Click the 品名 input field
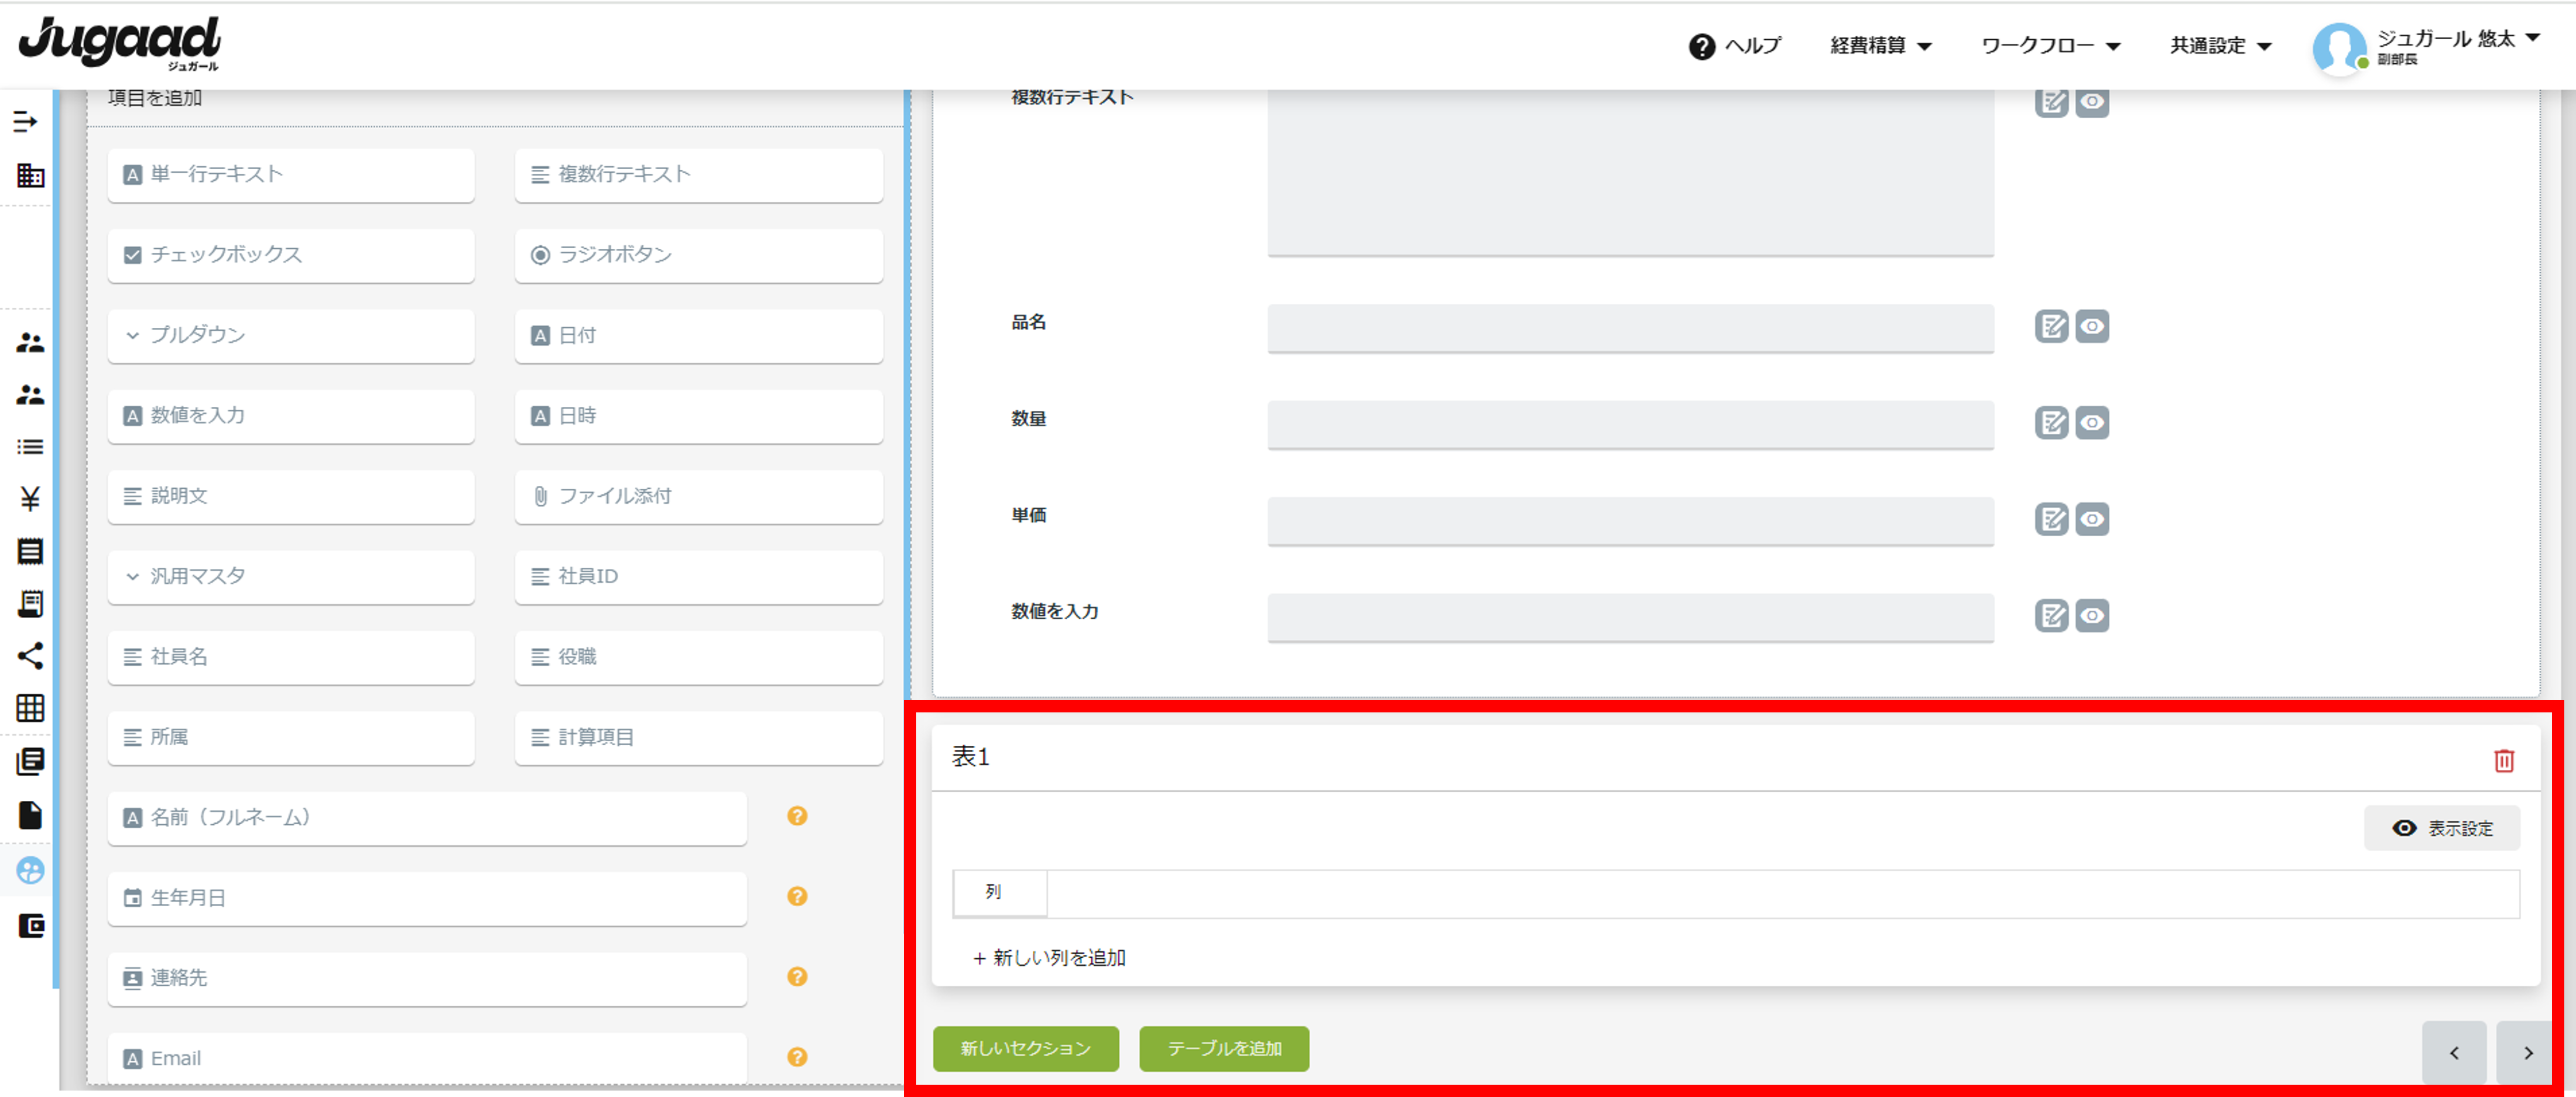Viewport: 2576px width, 1097px height. pyautogui.click(x=1630, y=328)
